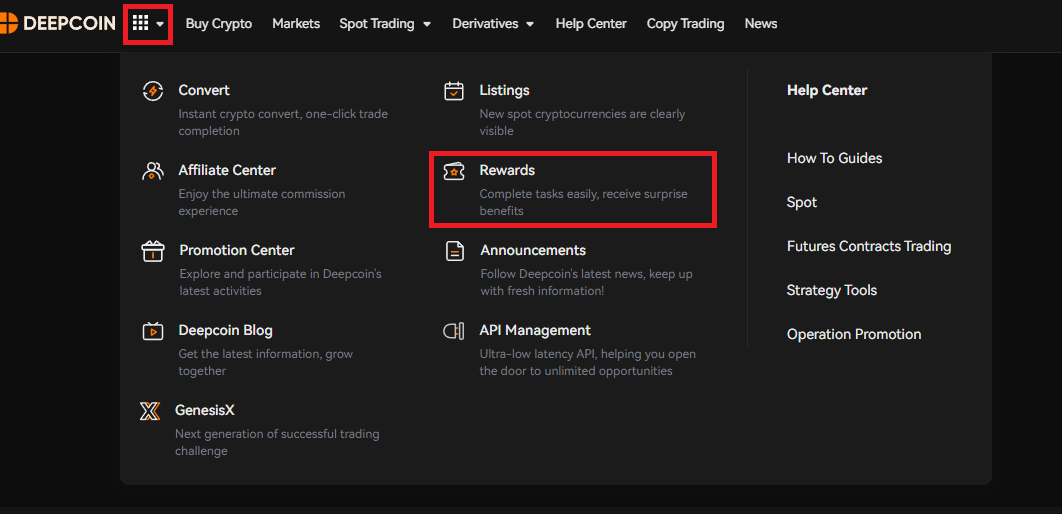Go to Copy Trading in navigation

(685, 23)
